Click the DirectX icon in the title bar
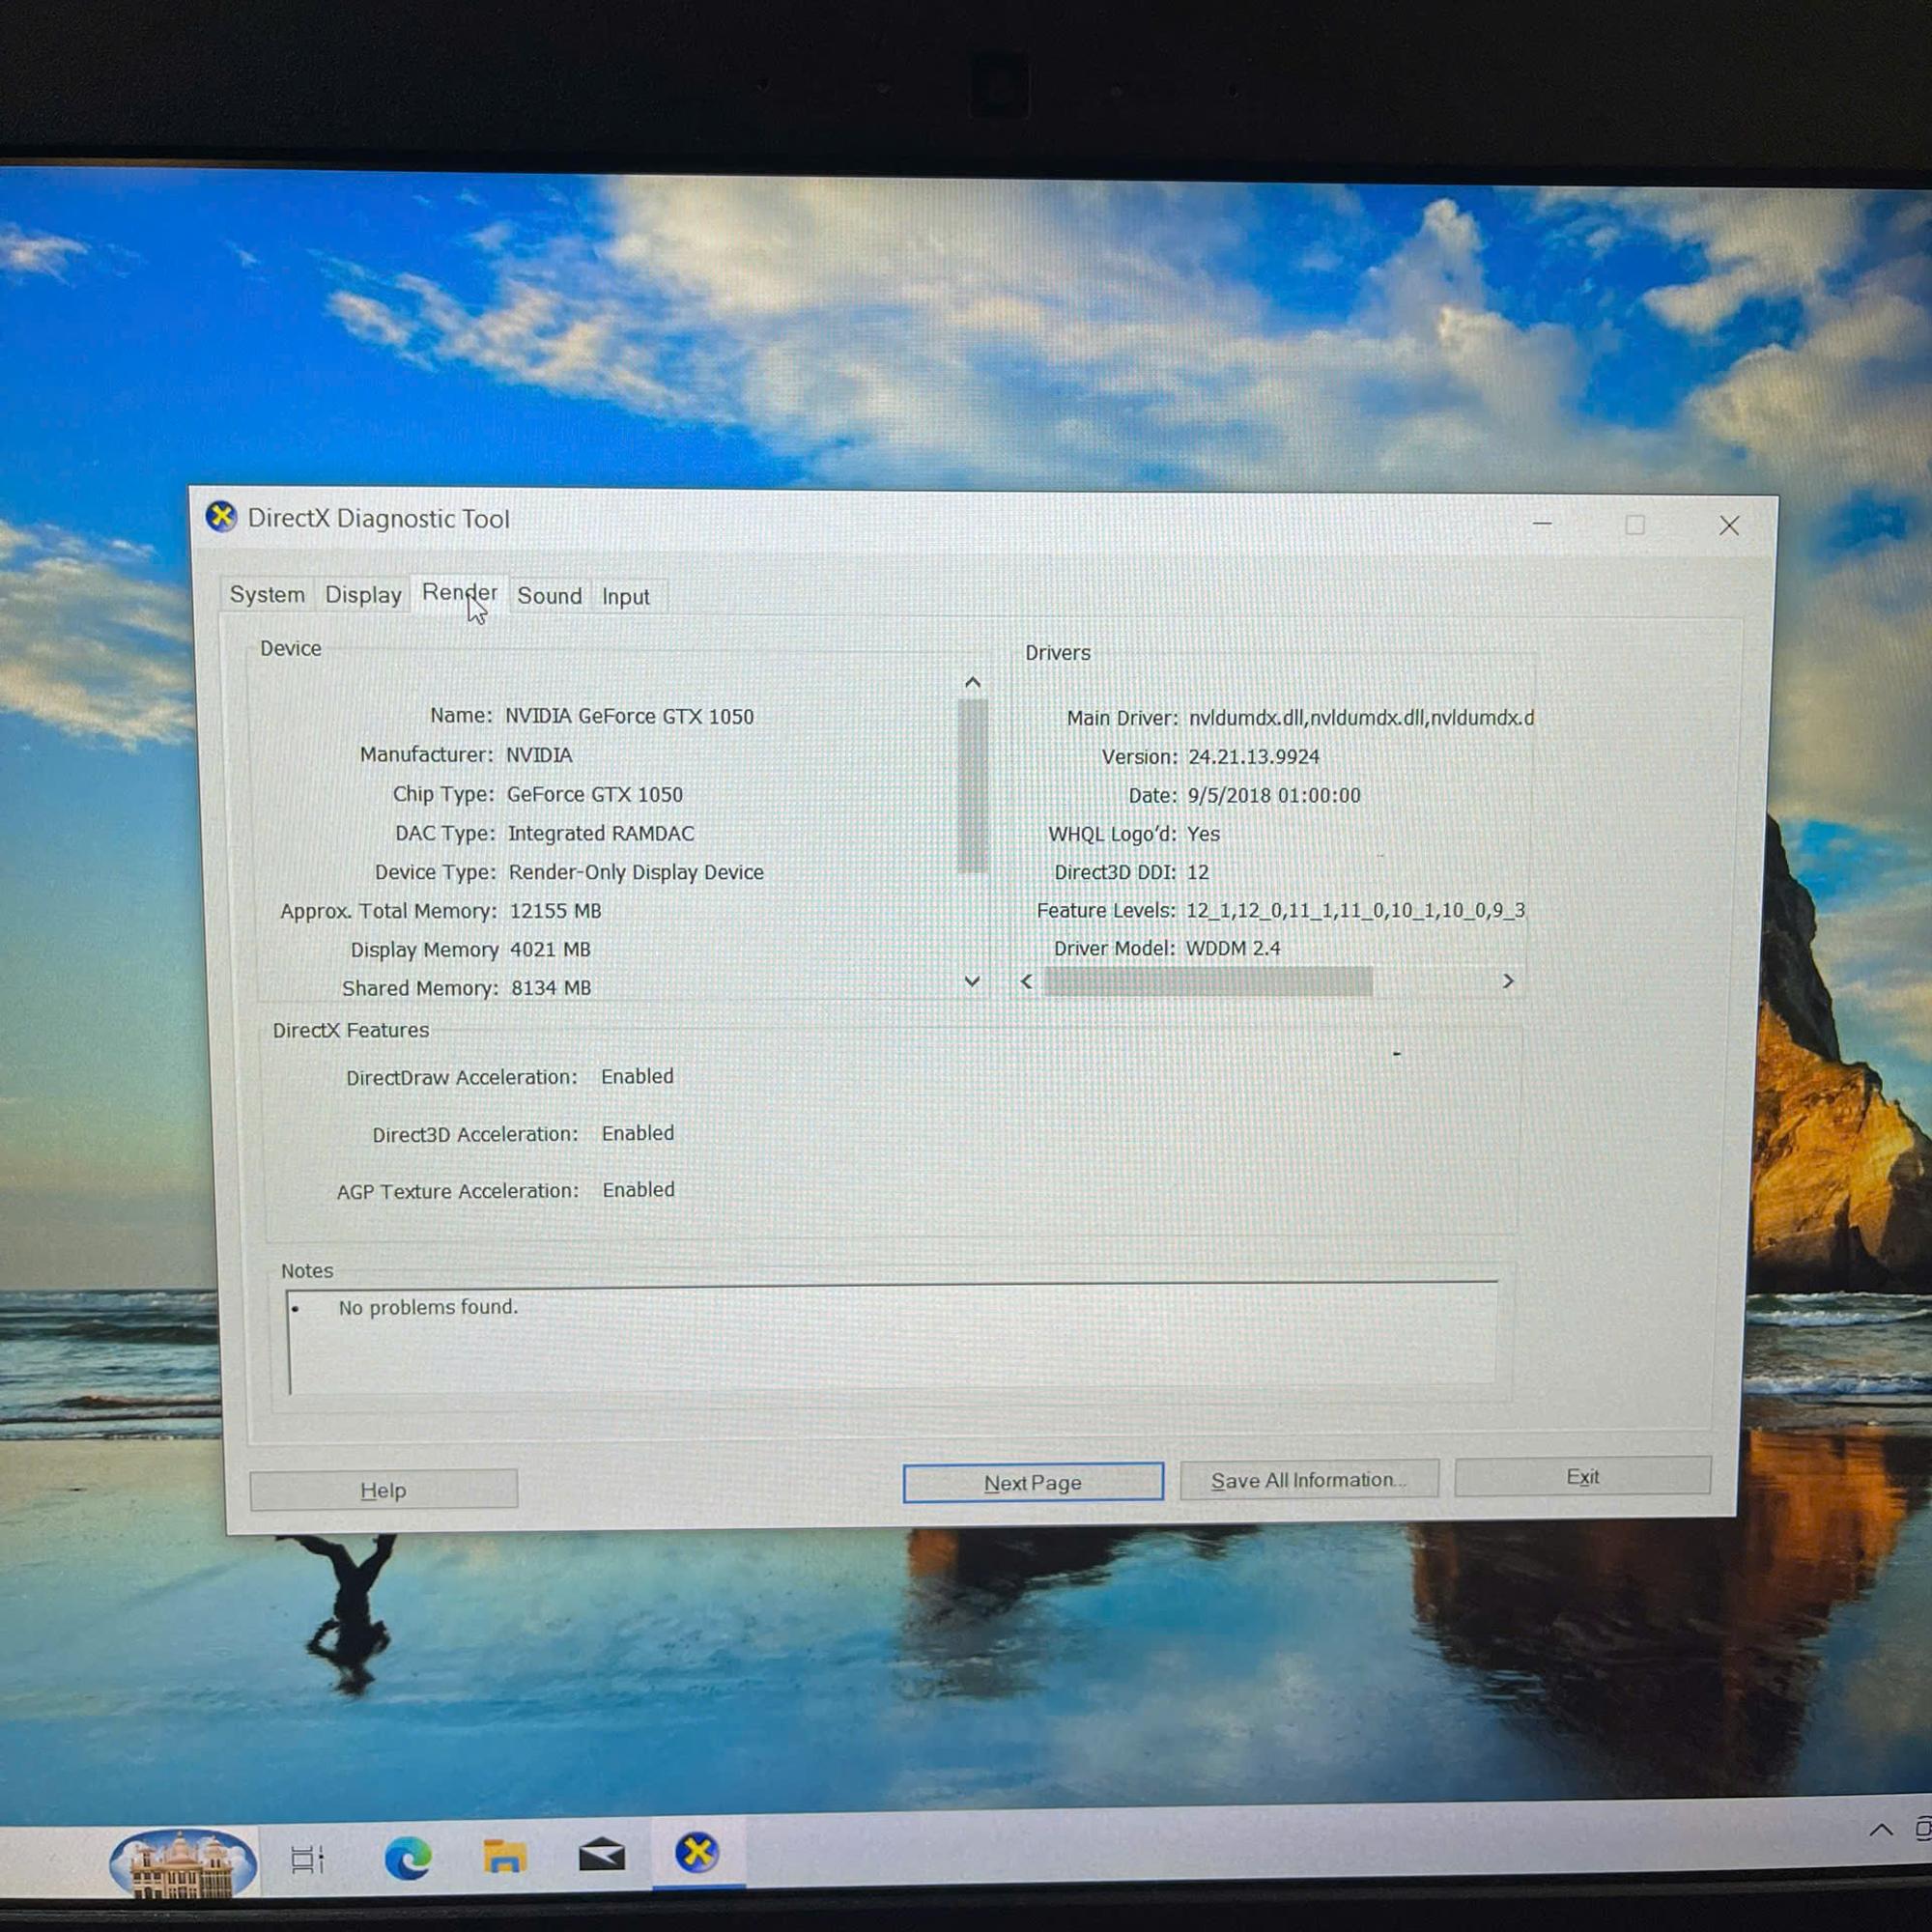Viewport: 1932px width, 1932px height. pos(221,517)
